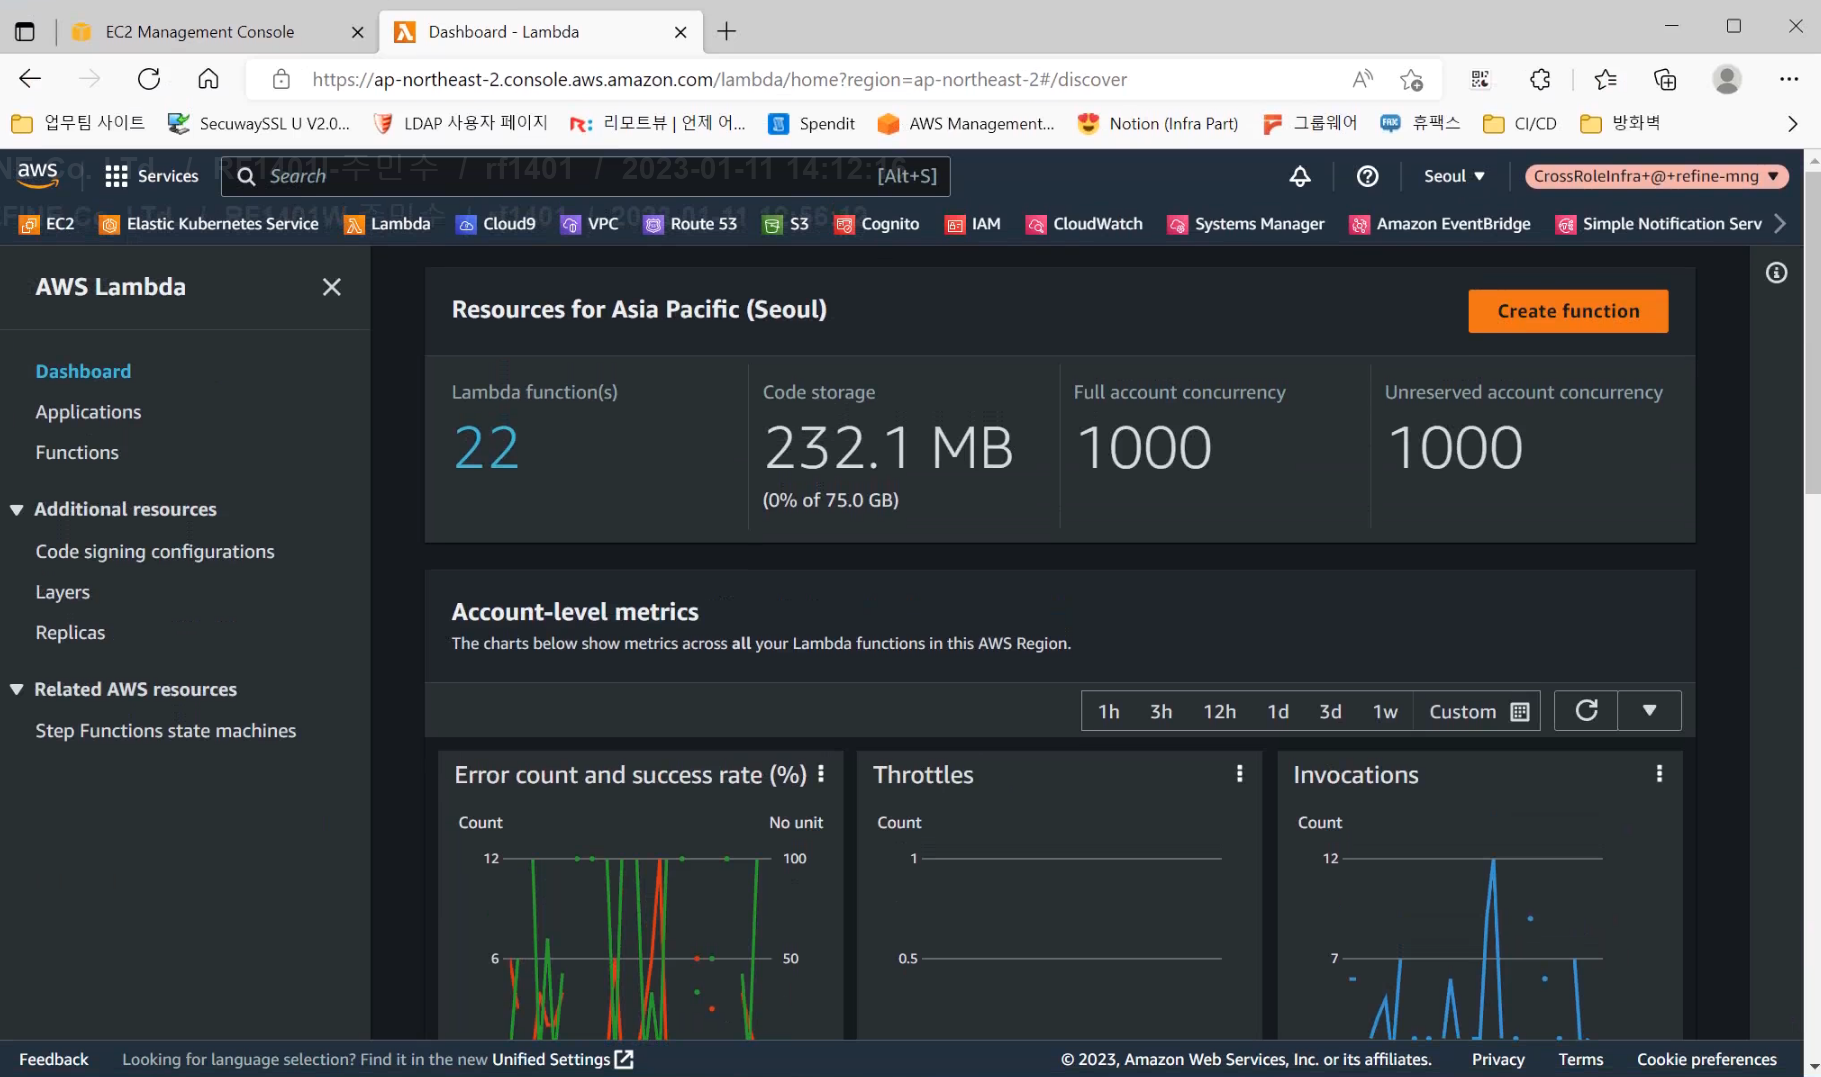This screenshot has height=1077, width=1821.
Task: Add this page to favorites
Action: 1411,79
